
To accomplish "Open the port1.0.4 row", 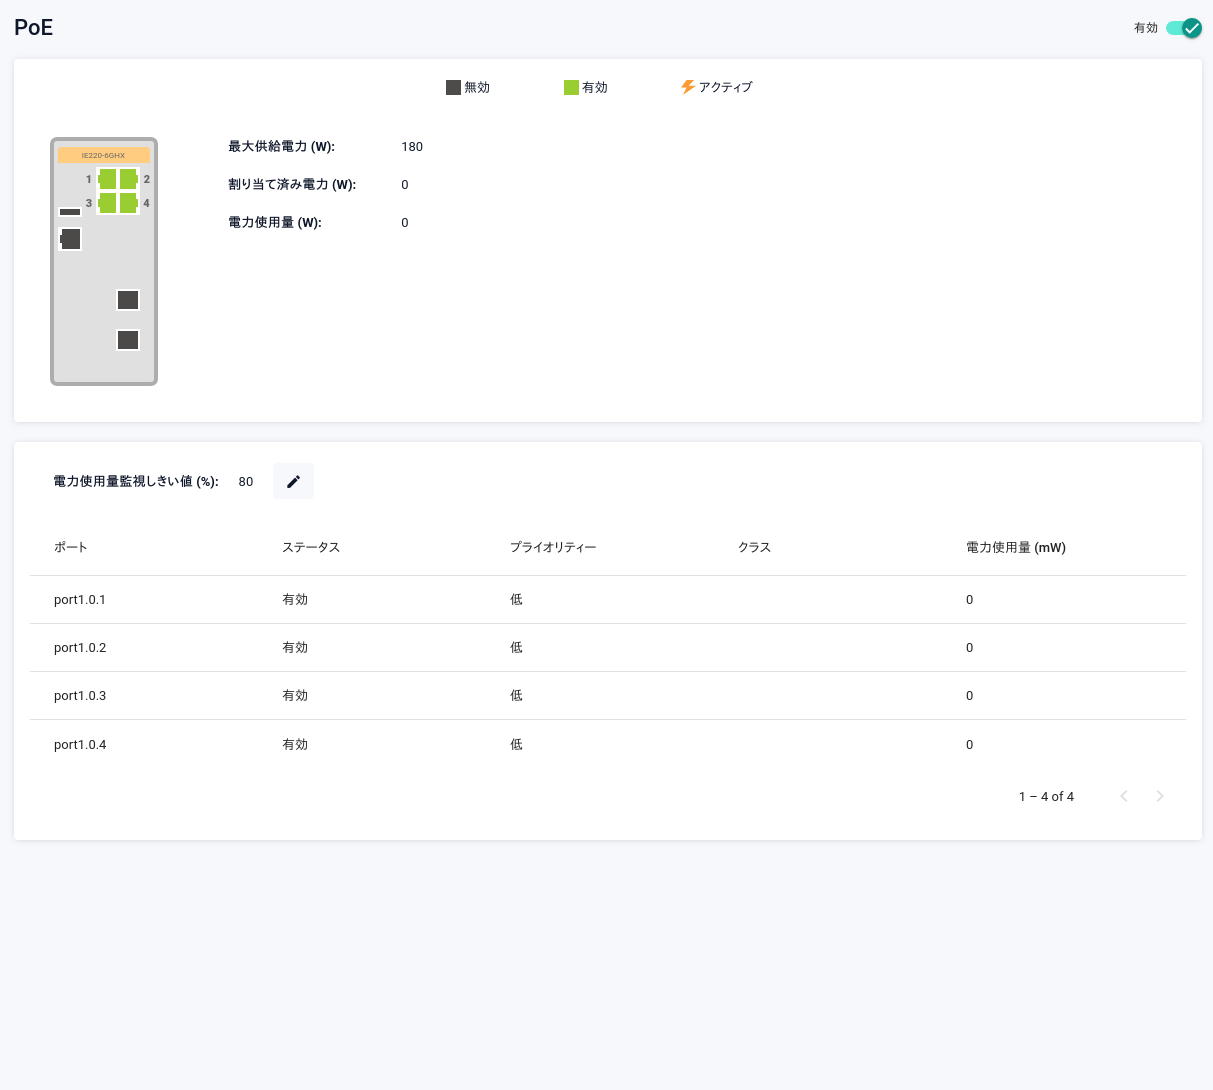I will [80, 744].
